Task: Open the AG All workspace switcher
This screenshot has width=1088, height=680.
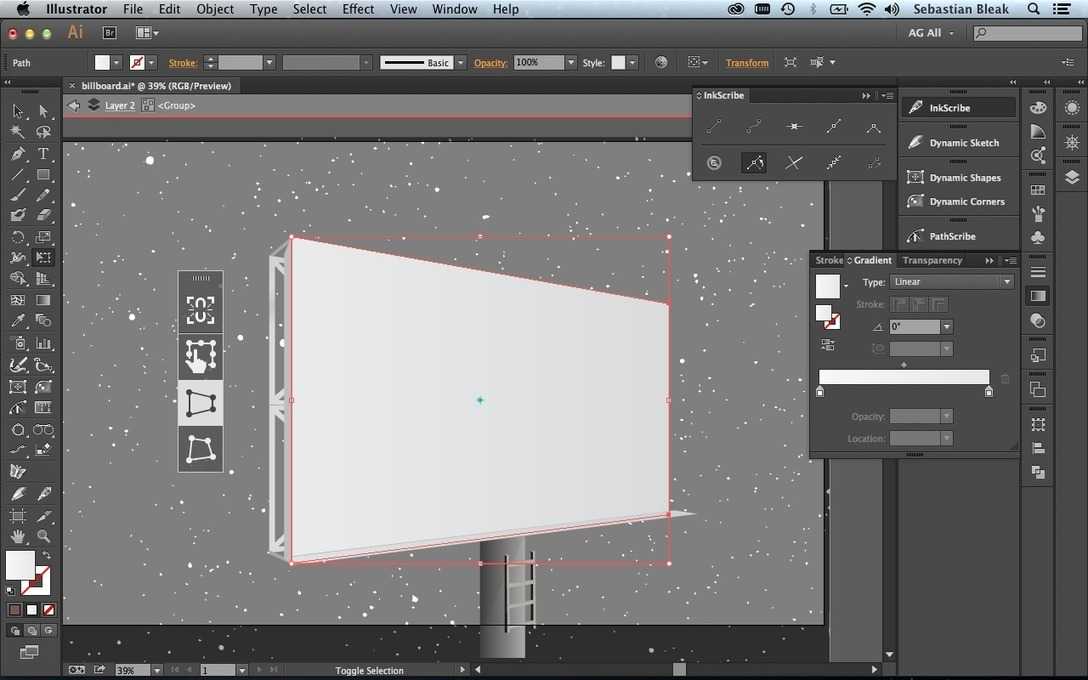Action: point(930,33)
